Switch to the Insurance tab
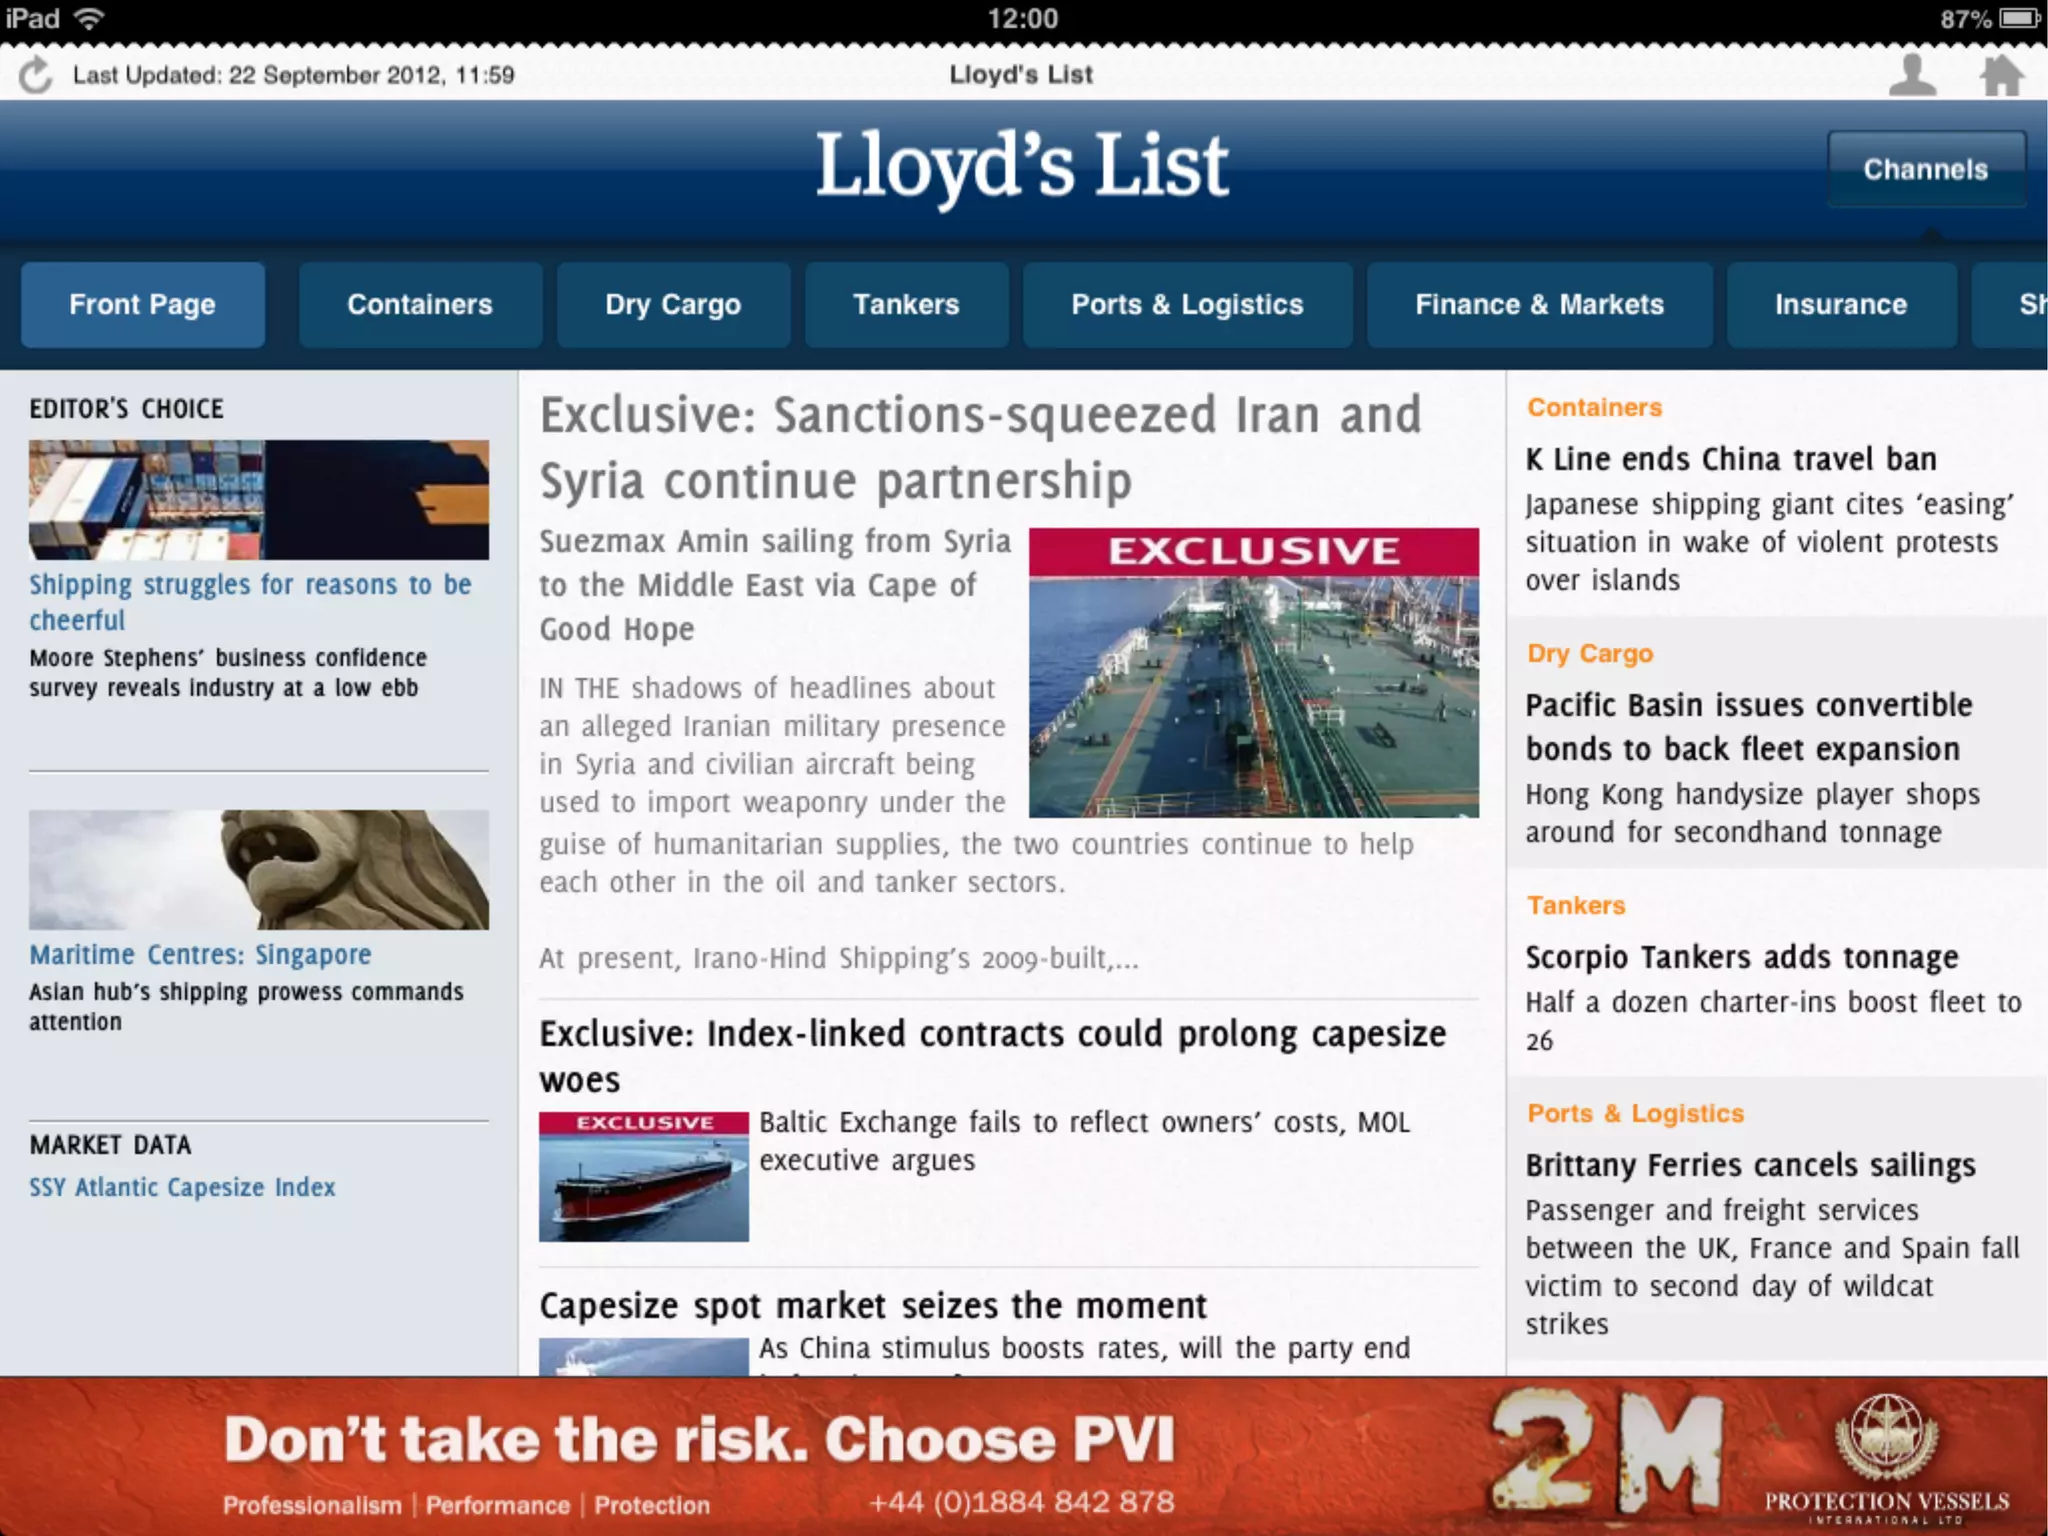Image resolution: width=2048 pixels, height=1536 pixels. (1840, 304)
